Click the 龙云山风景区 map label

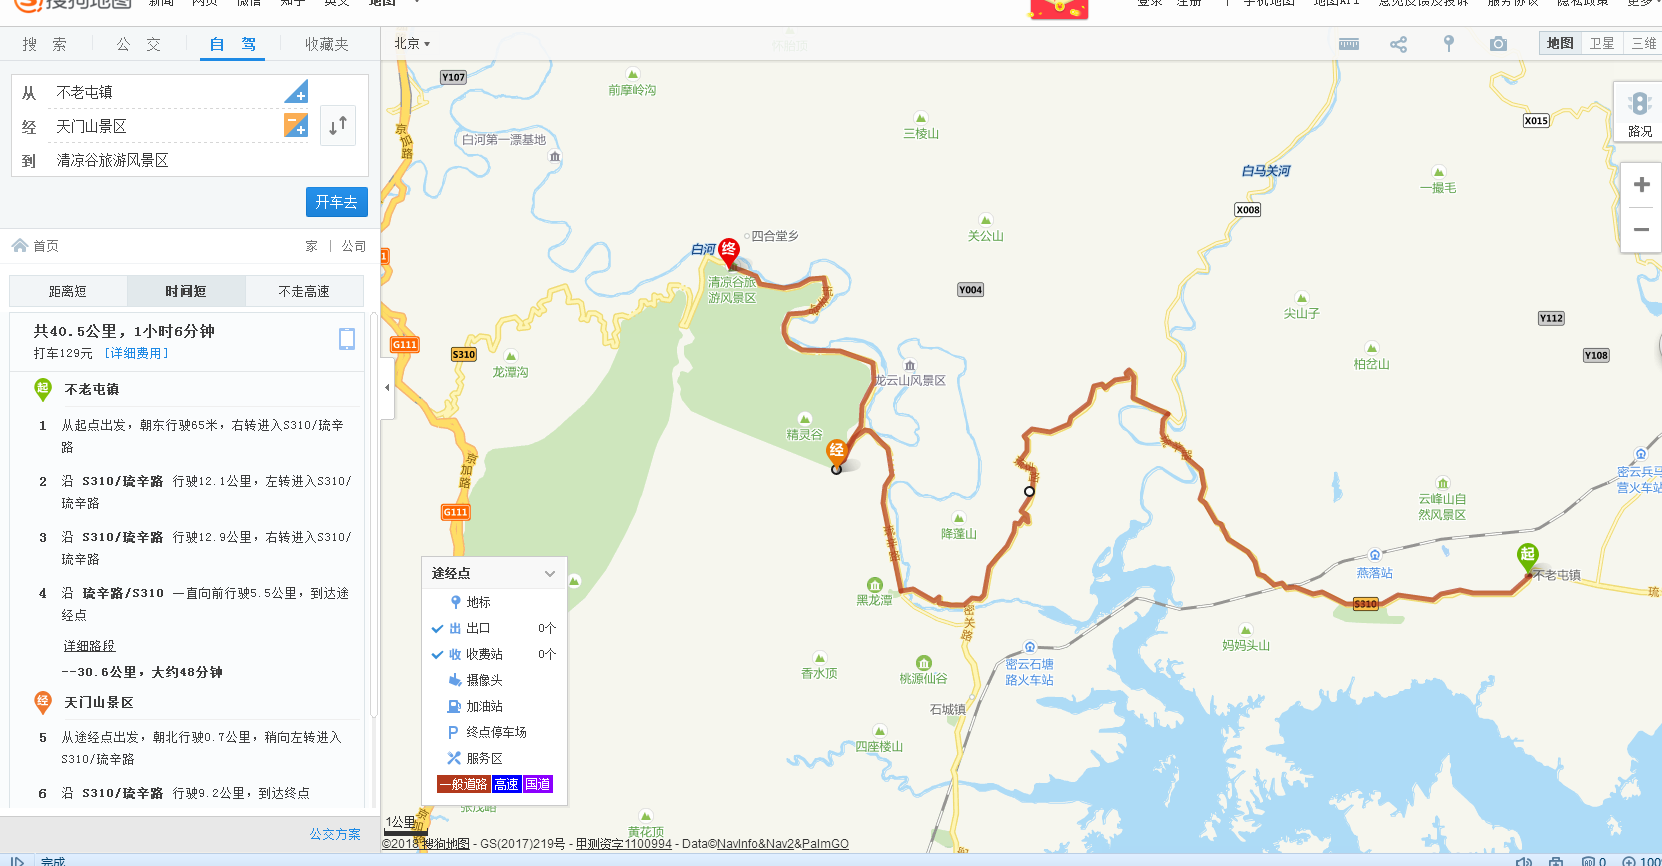coord(910,381)
